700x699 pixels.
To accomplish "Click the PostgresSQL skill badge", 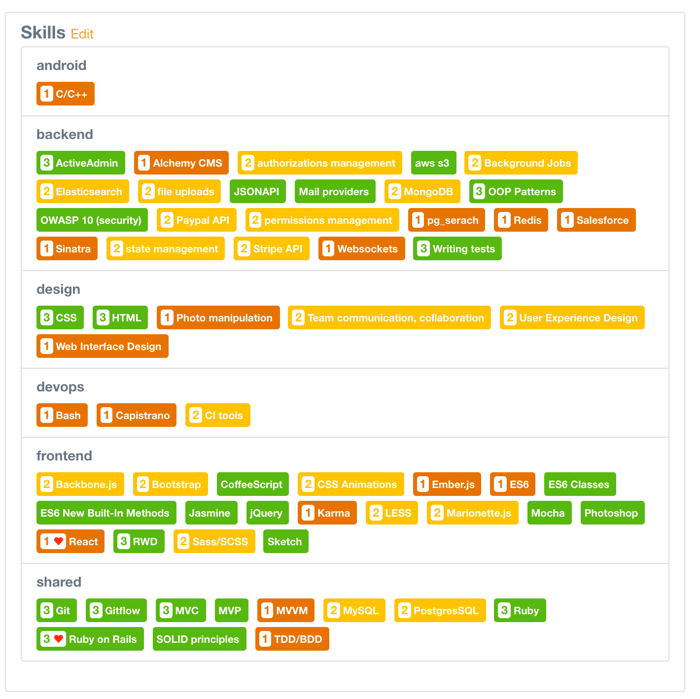I will point(440,611).
